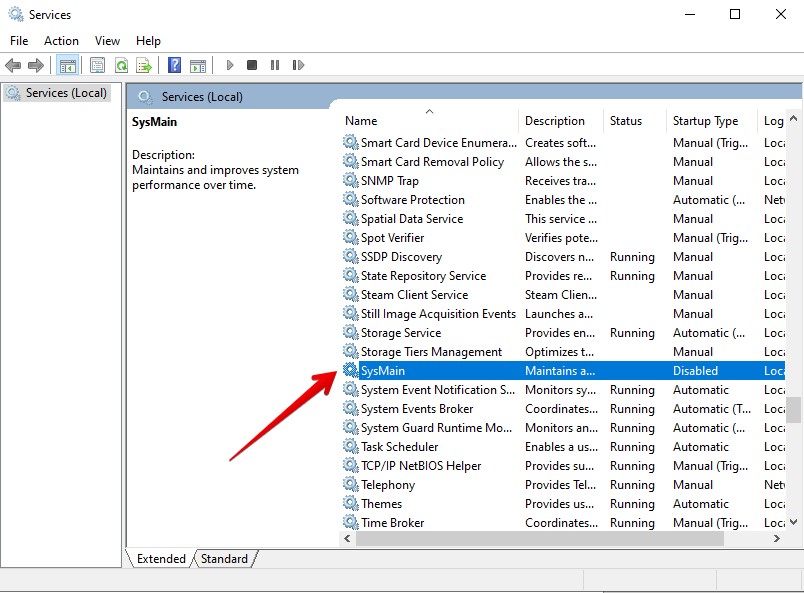Click the gear icon beside Storage Service

coord(351,332)
